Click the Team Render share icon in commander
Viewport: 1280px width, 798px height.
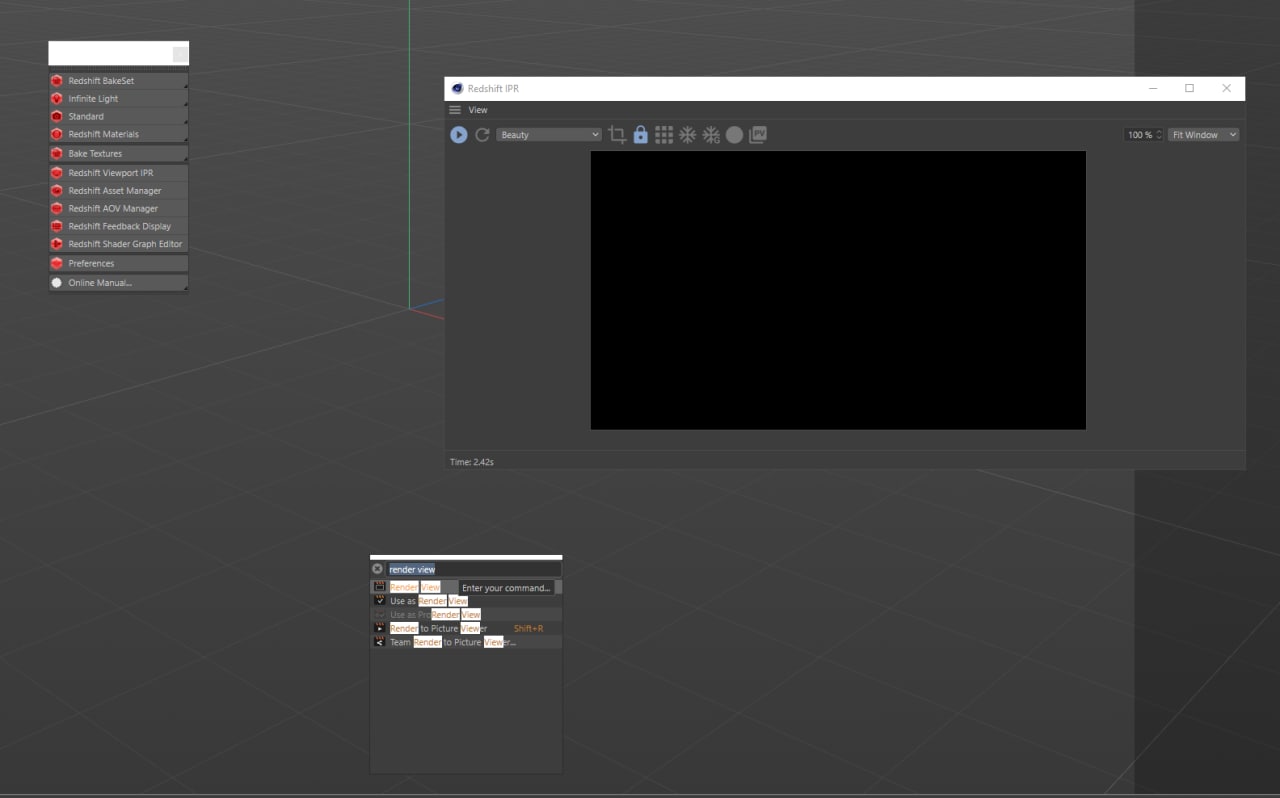(x=379, y=642)
